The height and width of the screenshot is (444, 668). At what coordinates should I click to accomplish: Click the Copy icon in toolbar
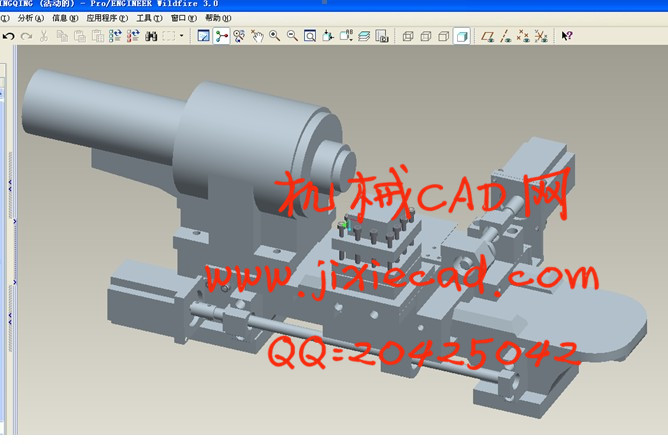coord(62,36)
